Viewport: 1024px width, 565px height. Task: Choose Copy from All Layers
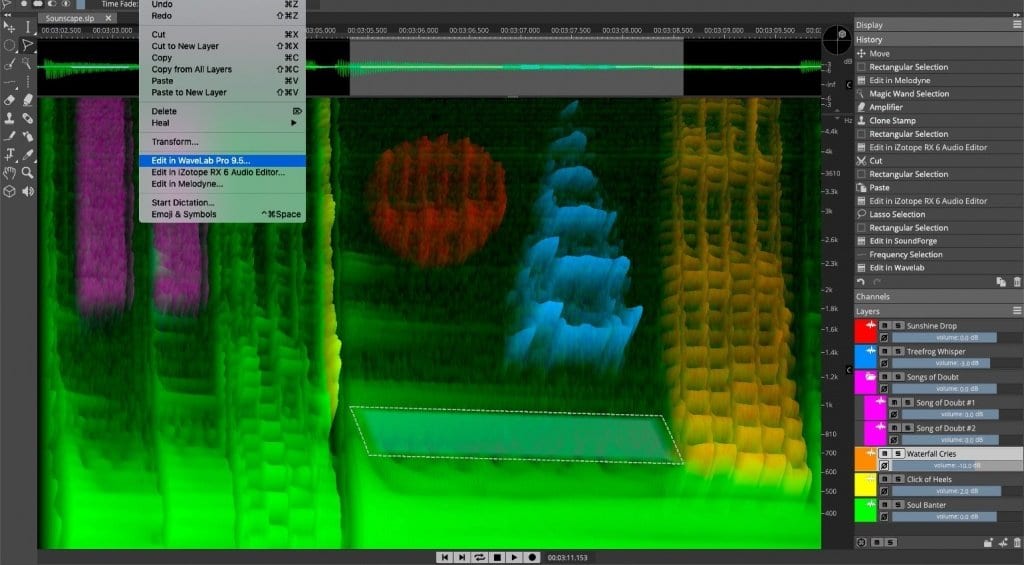pyautogui.click(x=222, y=69)
